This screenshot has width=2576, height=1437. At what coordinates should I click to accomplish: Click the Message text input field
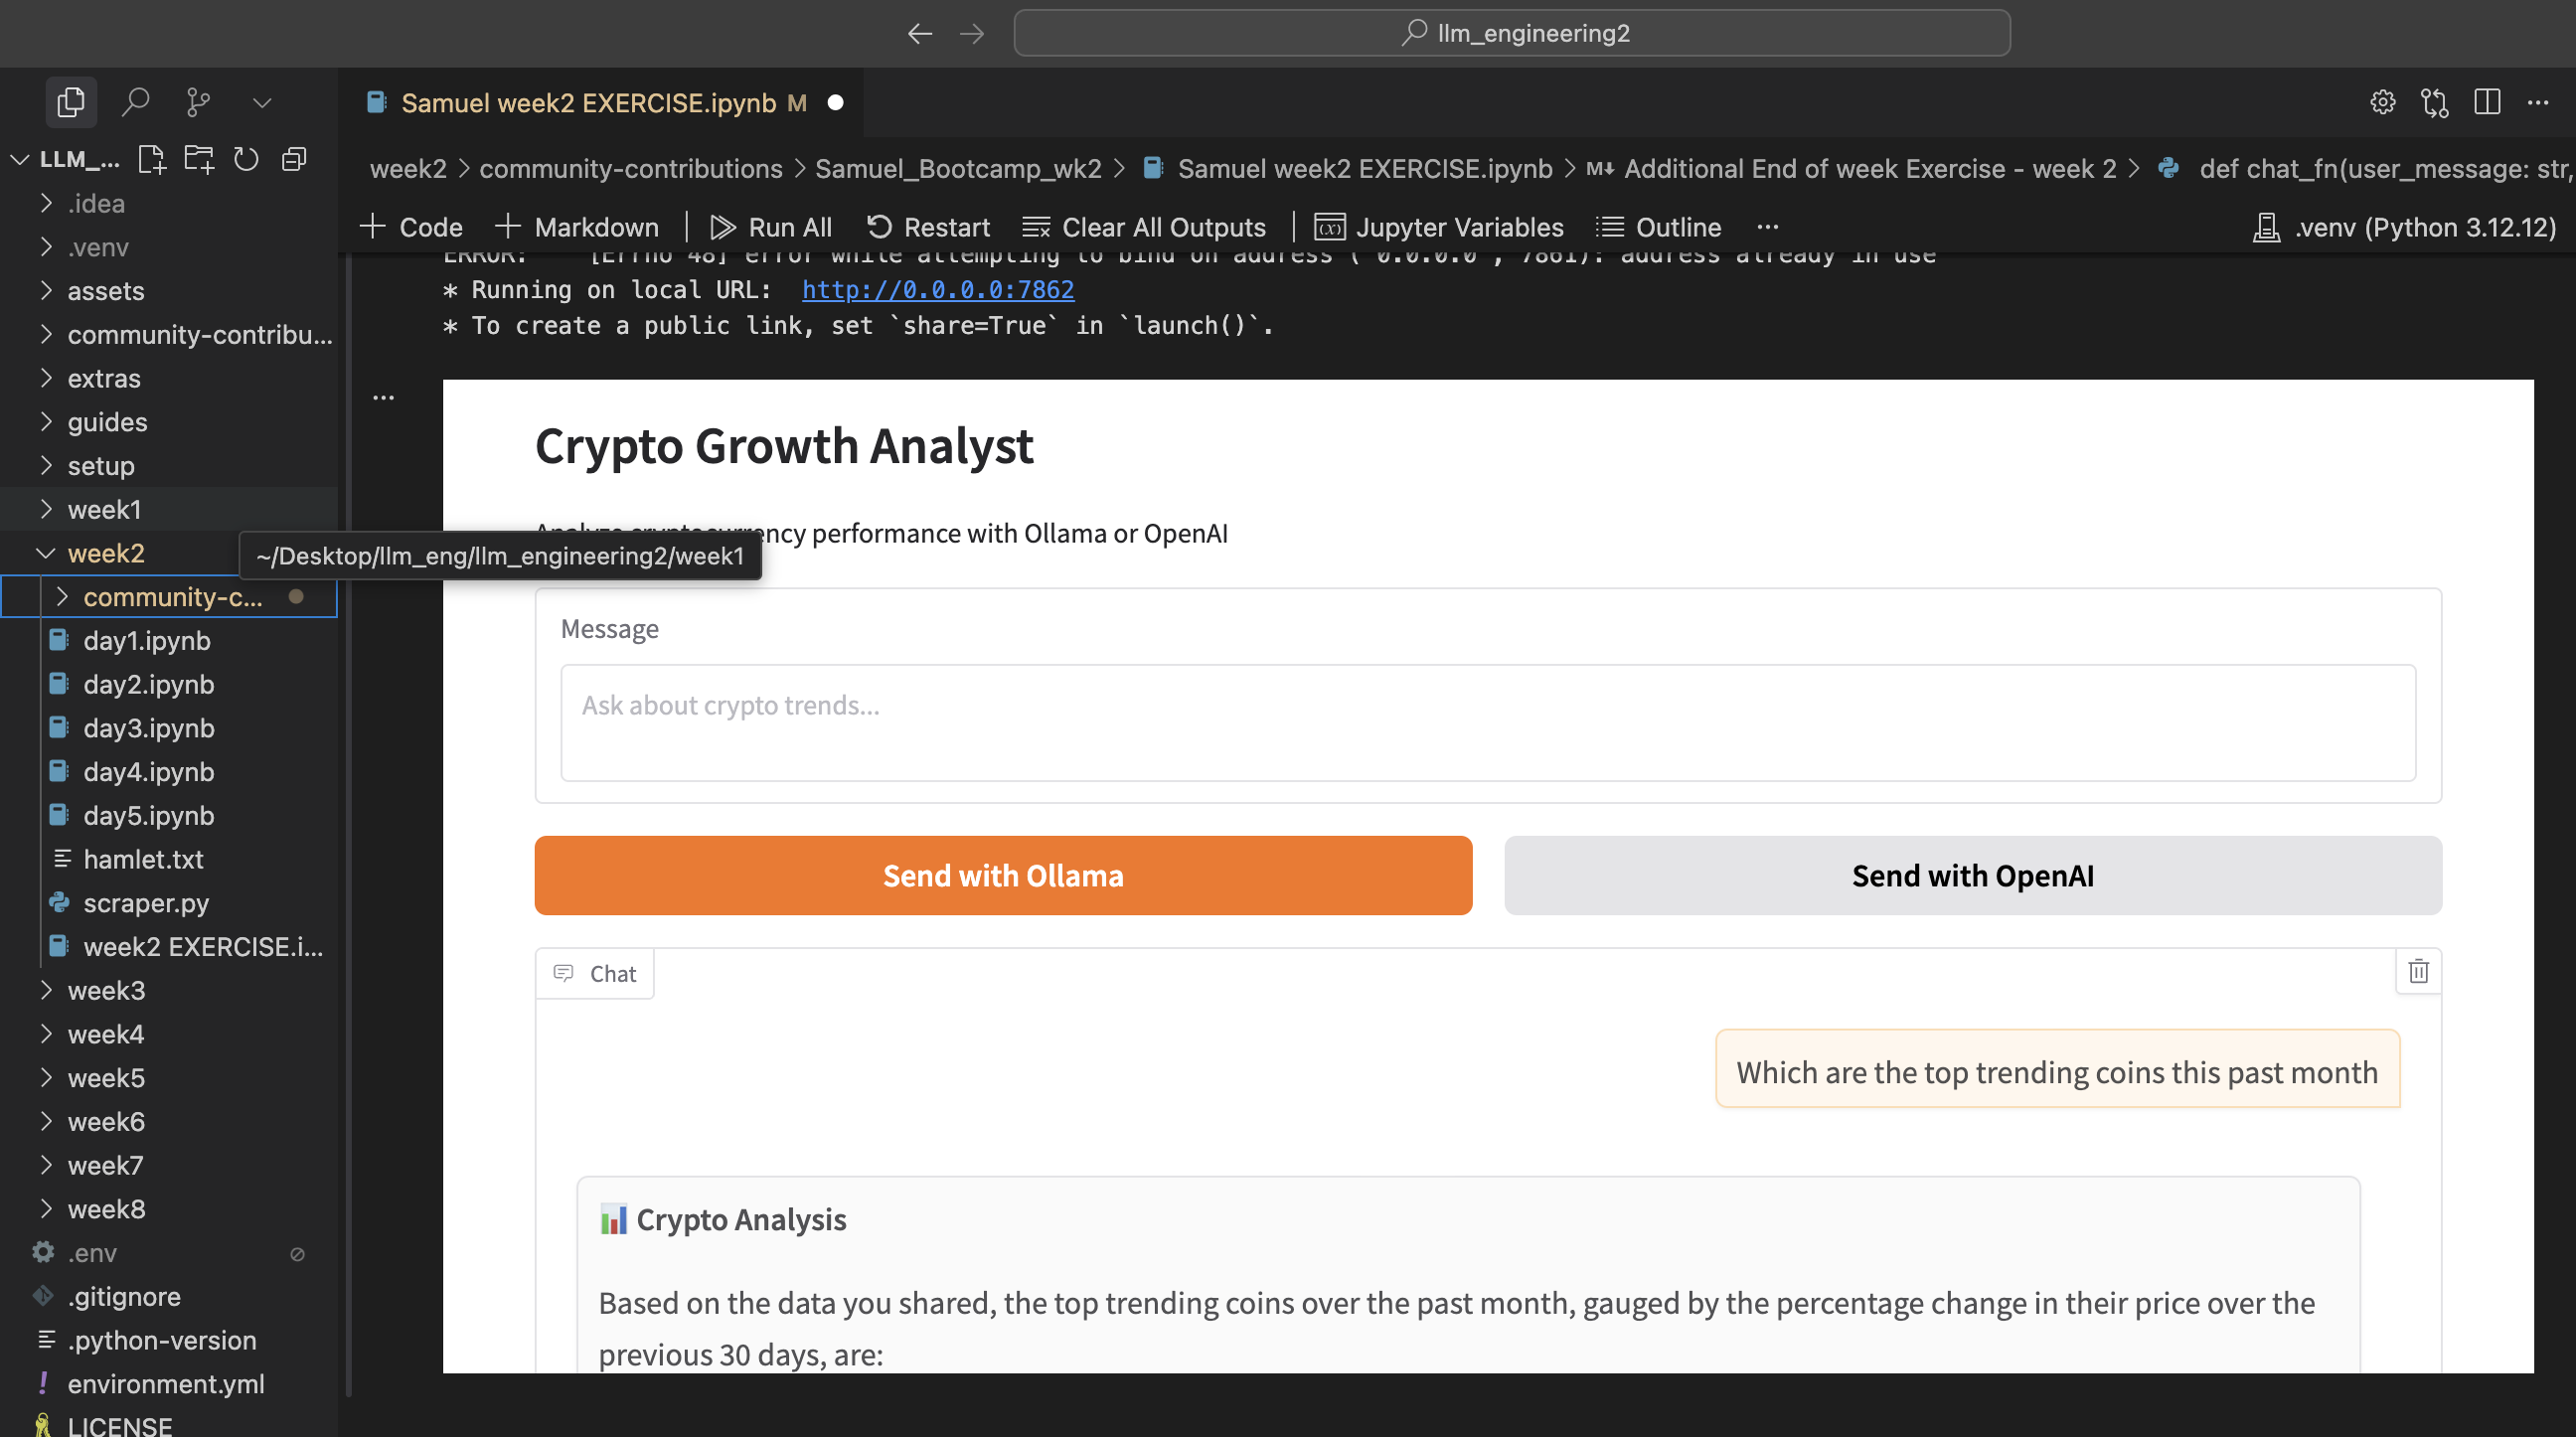(x=1487, y=722)
